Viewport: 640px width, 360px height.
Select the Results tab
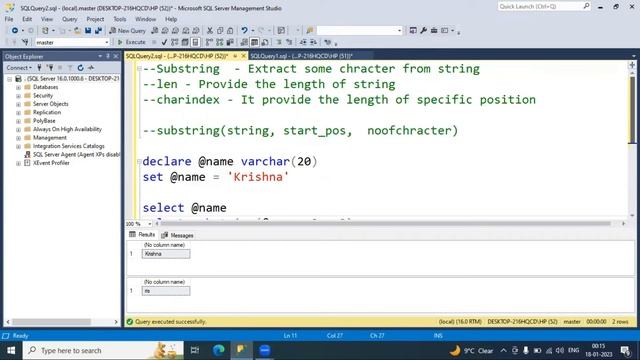pyautogui.click(x=142, y=235)
